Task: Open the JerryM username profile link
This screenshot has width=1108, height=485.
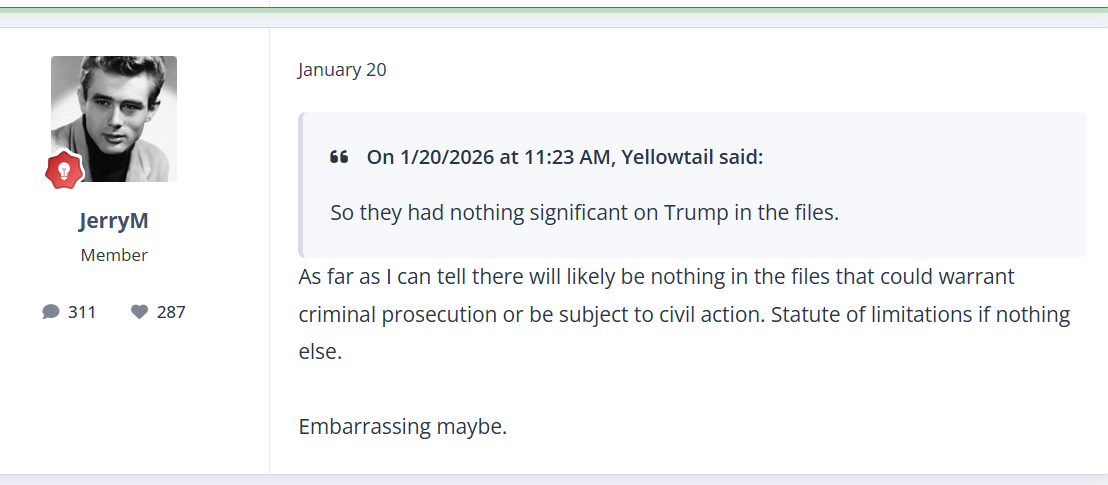Action: click(x=114, y=221)
